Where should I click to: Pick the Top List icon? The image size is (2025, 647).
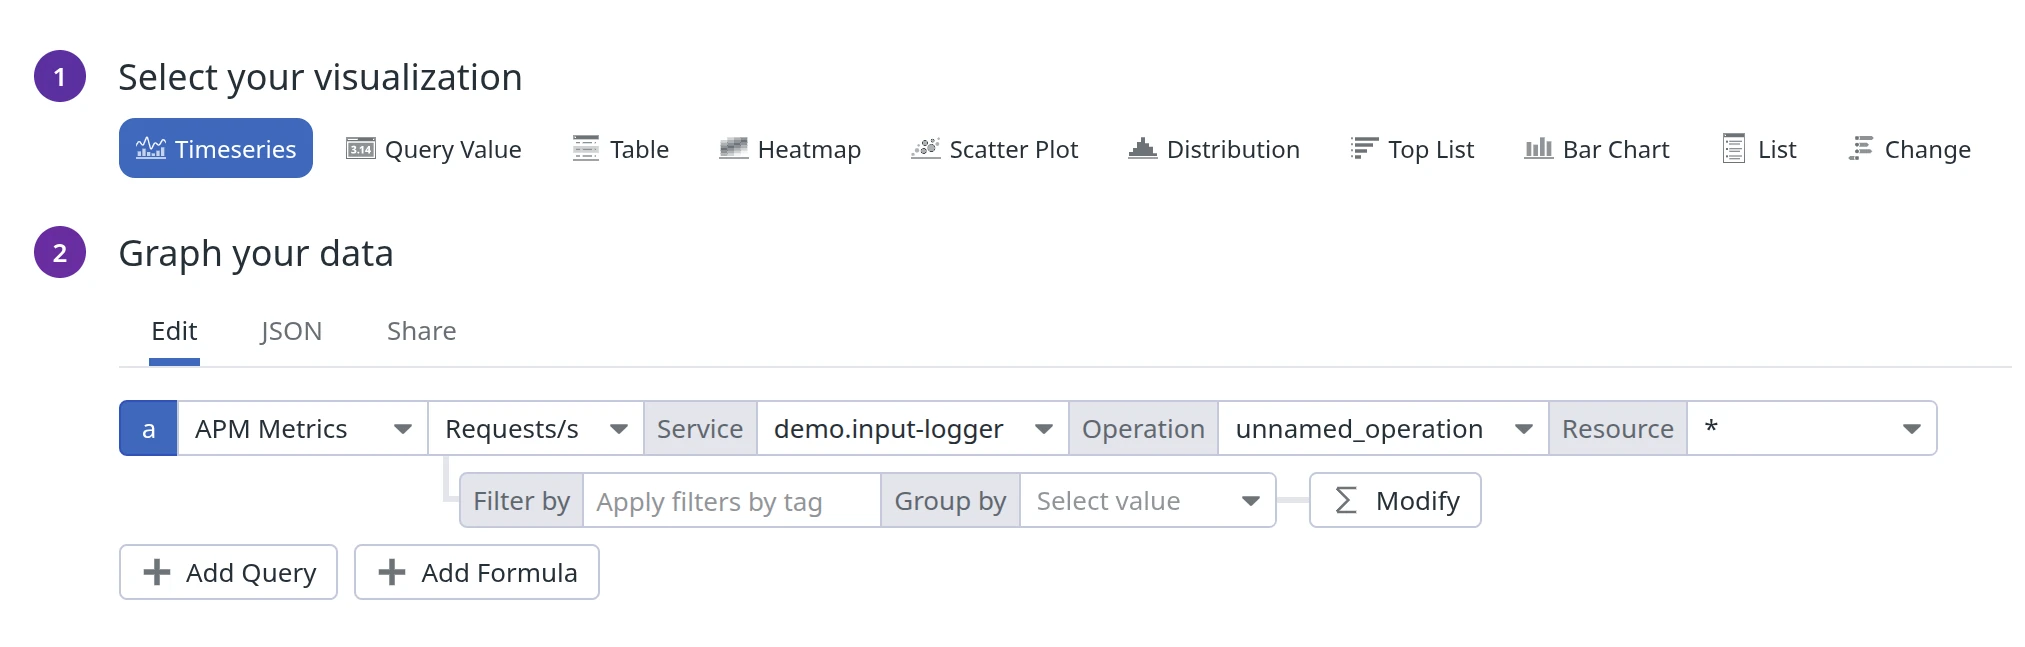(1363, 149)
